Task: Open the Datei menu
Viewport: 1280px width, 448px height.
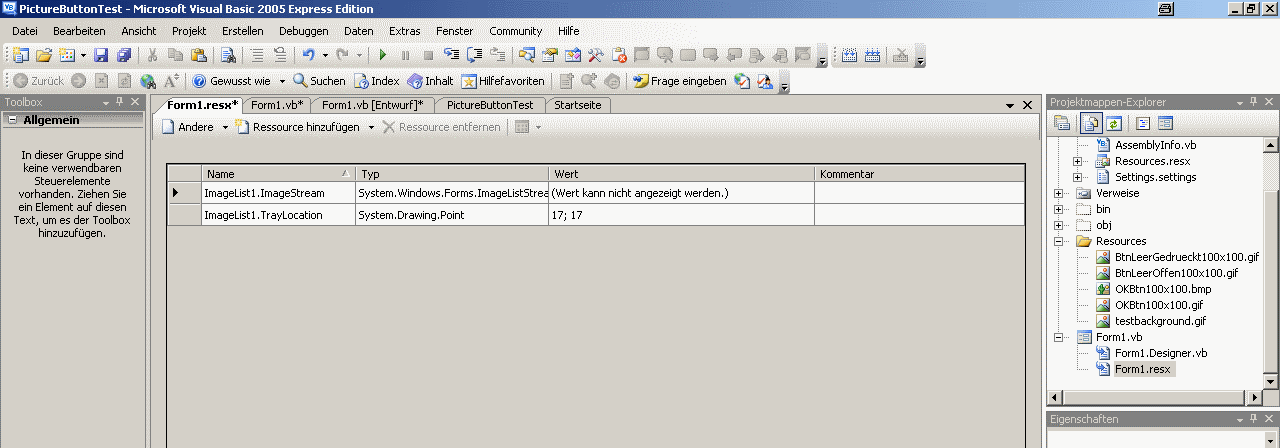Action: click(x=24, y=31)
